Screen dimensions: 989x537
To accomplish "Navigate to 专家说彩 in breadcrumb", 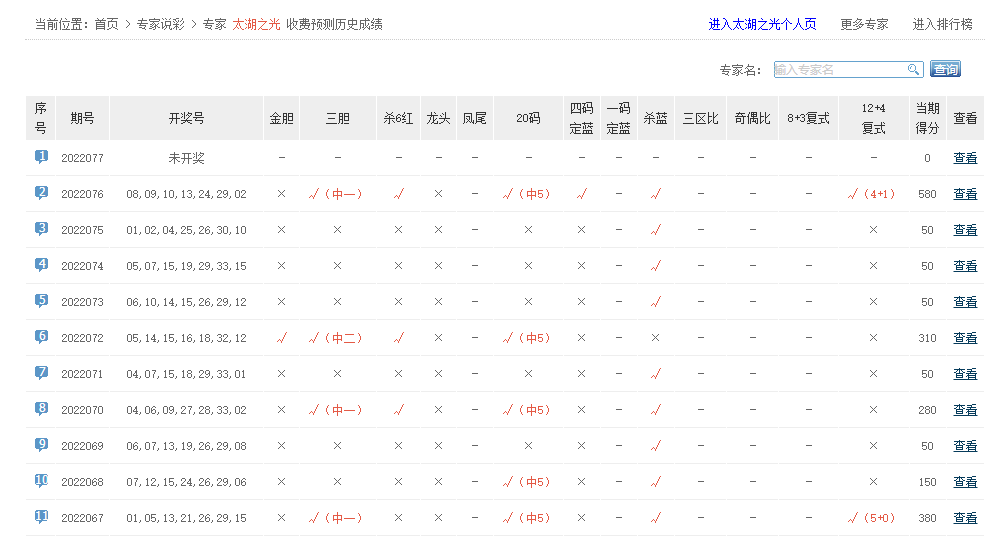I will coord(161,24).
